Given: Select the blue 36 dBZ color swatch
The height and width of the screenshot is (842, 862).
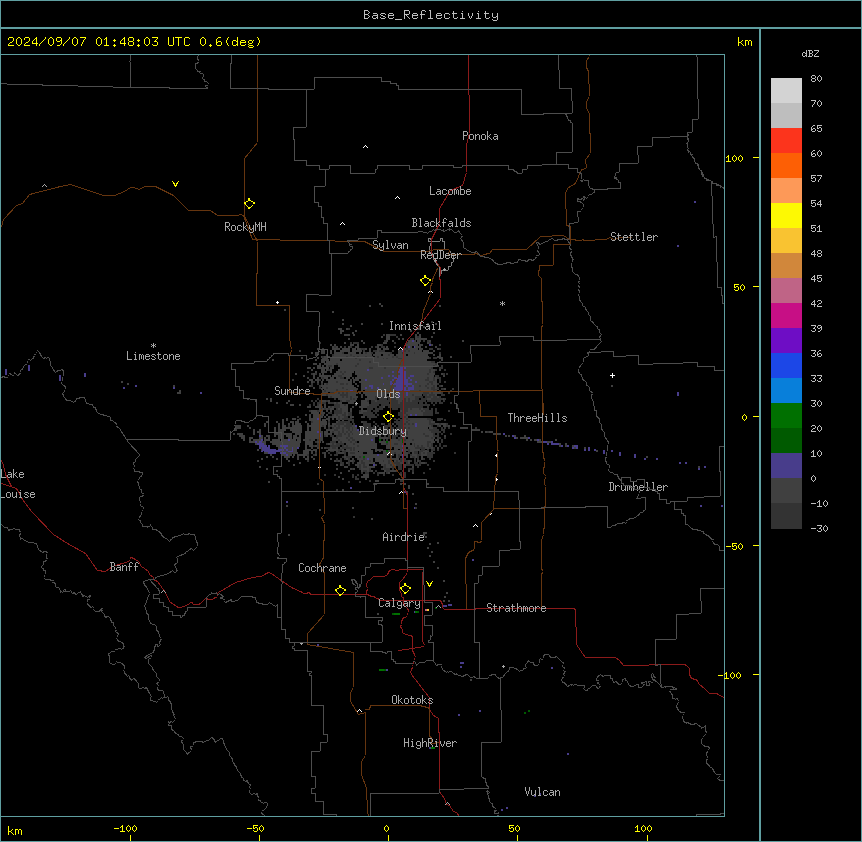Looking at the screenshot, I should 786,365.
